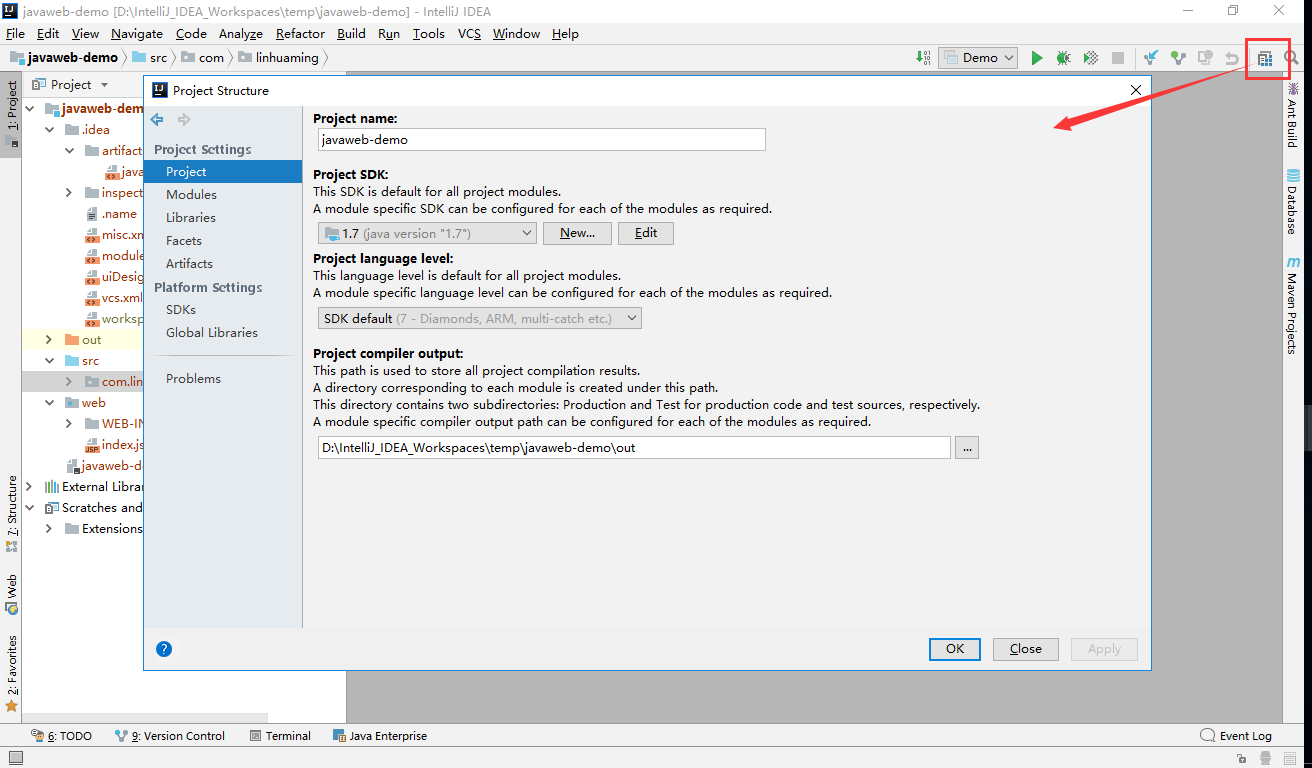The height and width of the screenshot is (768, 1312).
Task: Open the Z: Structure side tab
Action: [x=12, y=514]
